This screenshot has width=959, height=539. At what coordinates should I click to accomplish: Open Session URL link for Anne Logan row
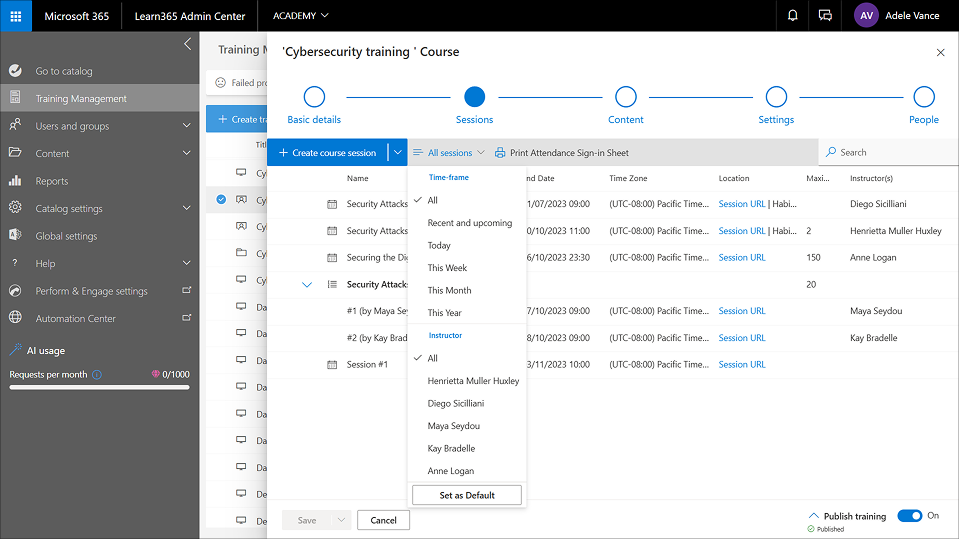[x=742, y=258]
